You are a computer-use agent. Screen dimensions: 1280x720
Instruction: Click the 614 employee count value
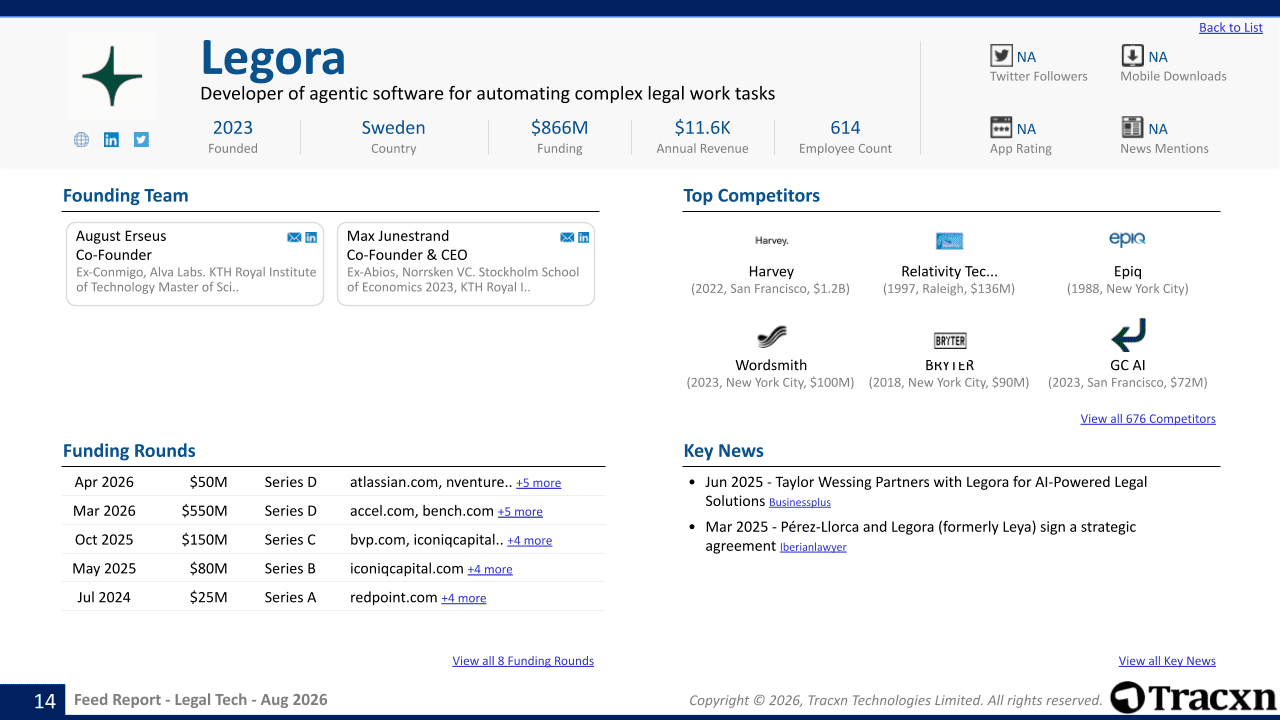point(845,128)
